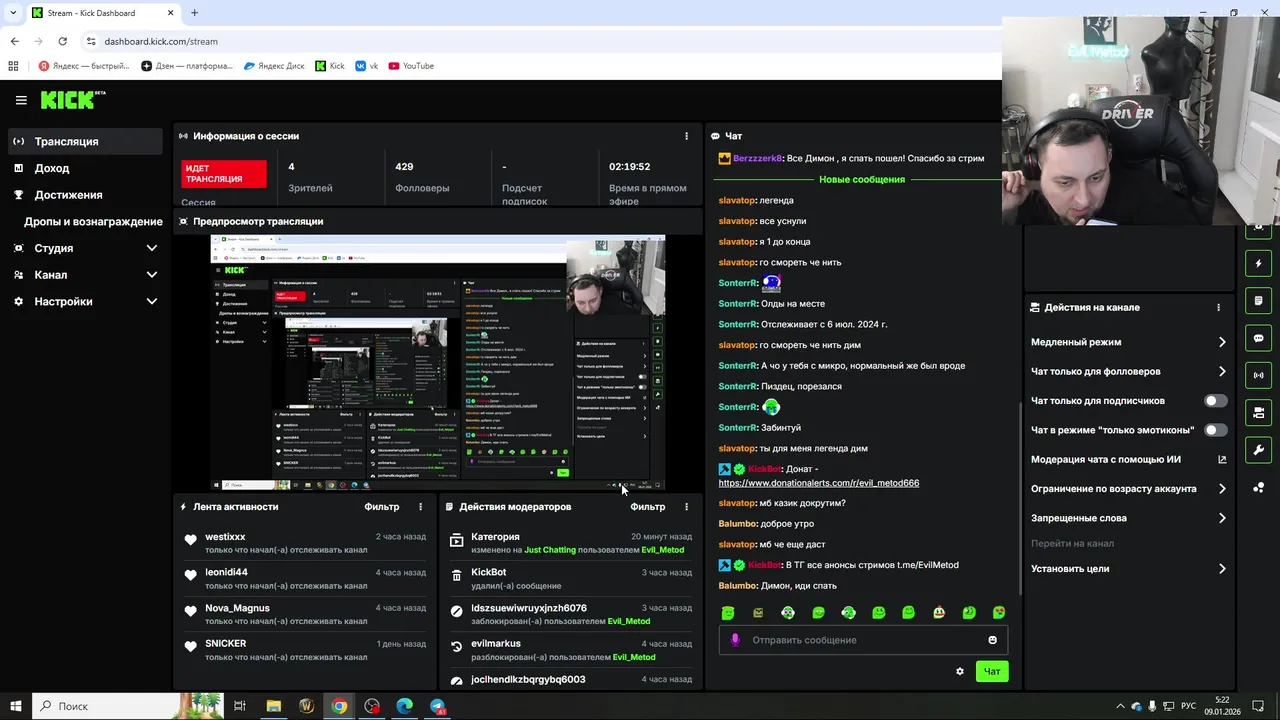Open Медленный режим options
The width and height of the screenshot is (1280, 720).
tap(1128, 342)
